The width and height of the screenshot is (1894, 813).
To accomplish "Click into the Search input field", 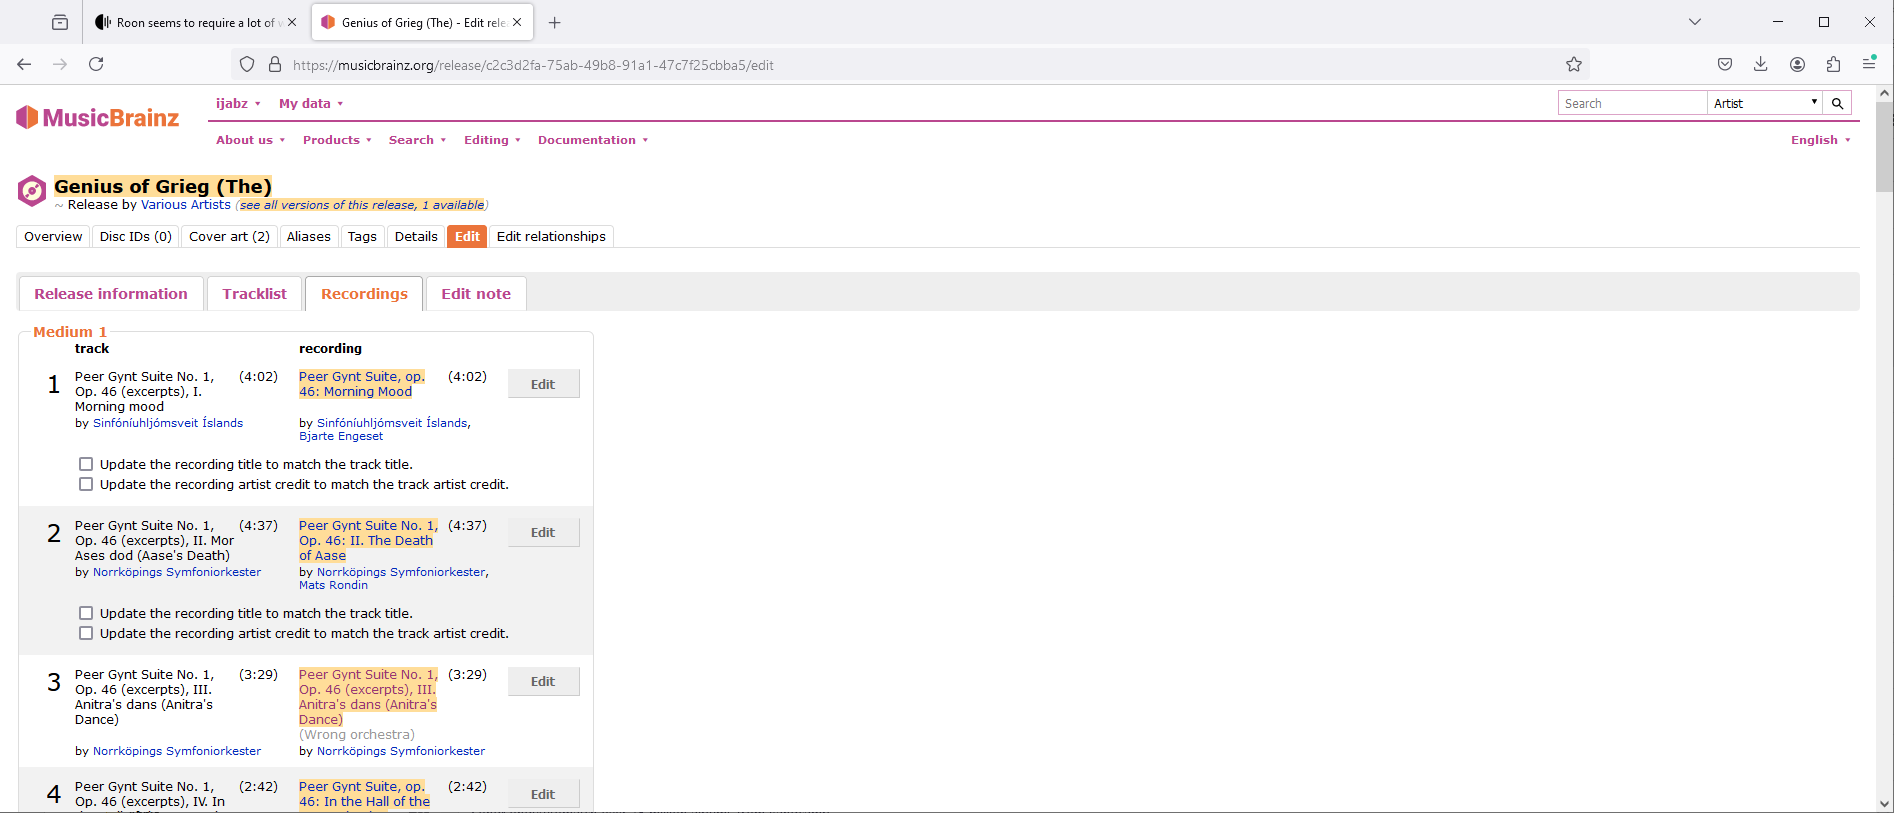I will pyautogui.click(x=1632, y=103).
